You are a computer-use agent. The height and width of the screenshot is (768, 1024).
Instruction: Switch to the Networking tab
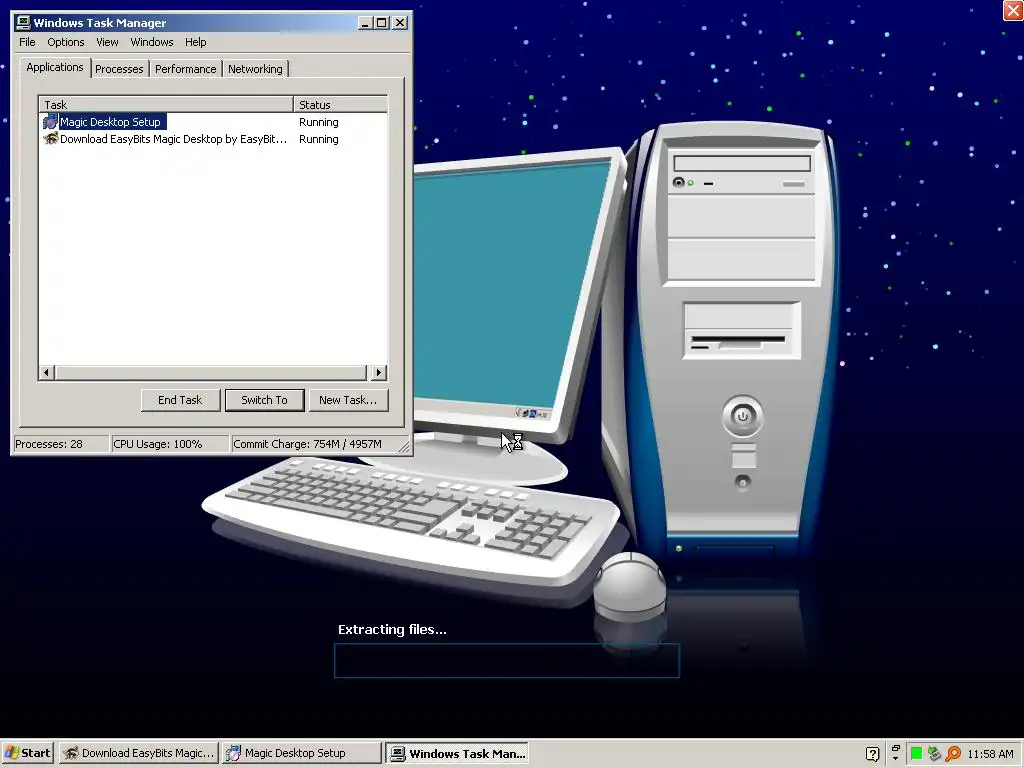tap(255, 69)
